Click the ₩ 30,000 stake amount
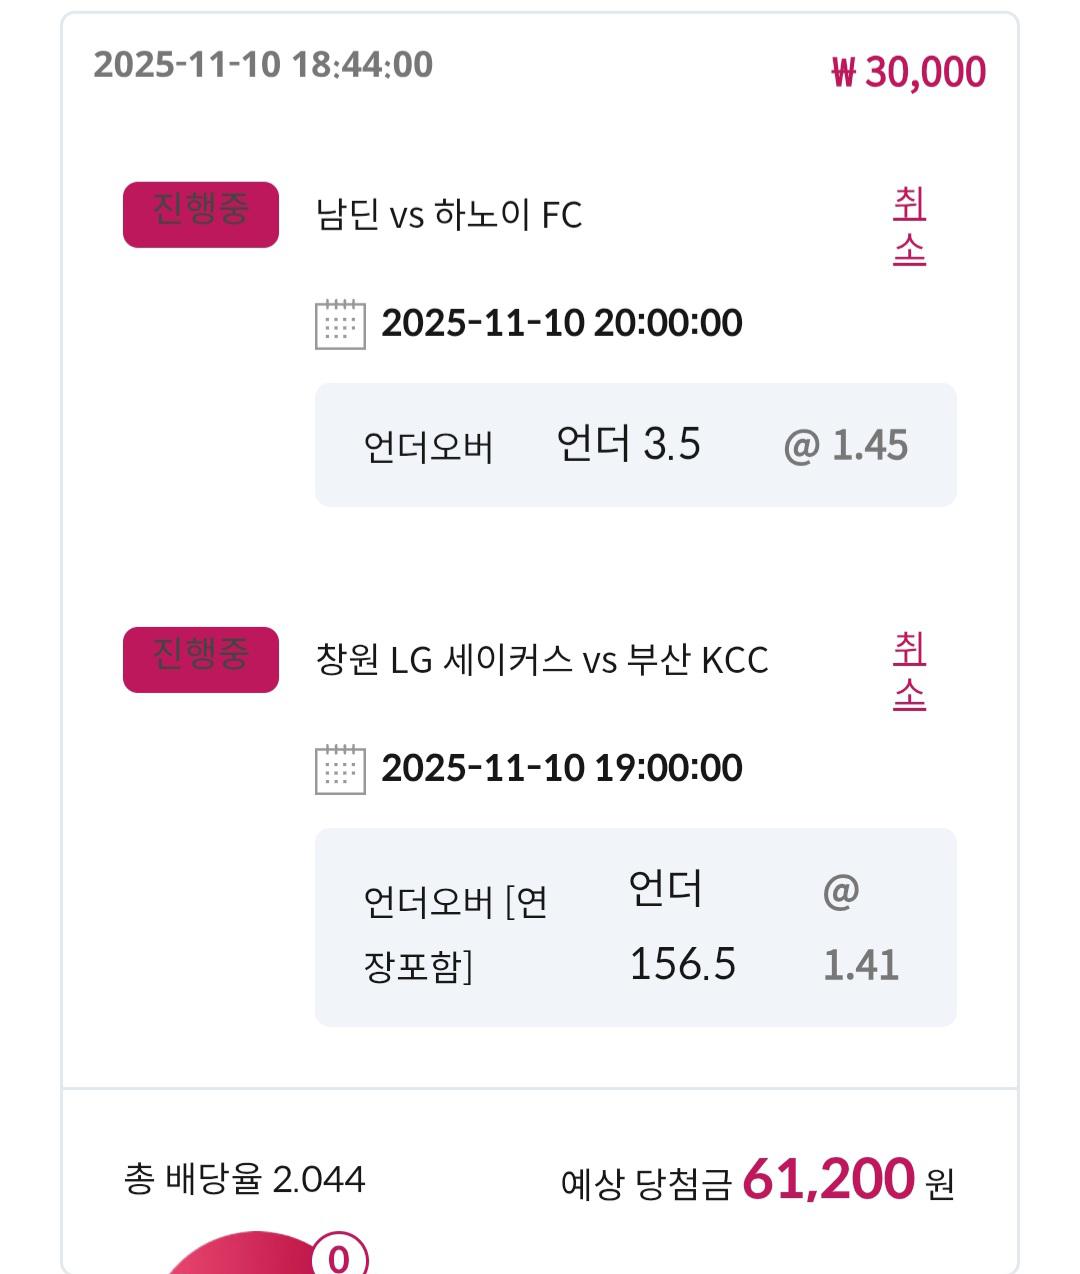The height and width of the screenshot is (1274, 1080). [908, 72]
